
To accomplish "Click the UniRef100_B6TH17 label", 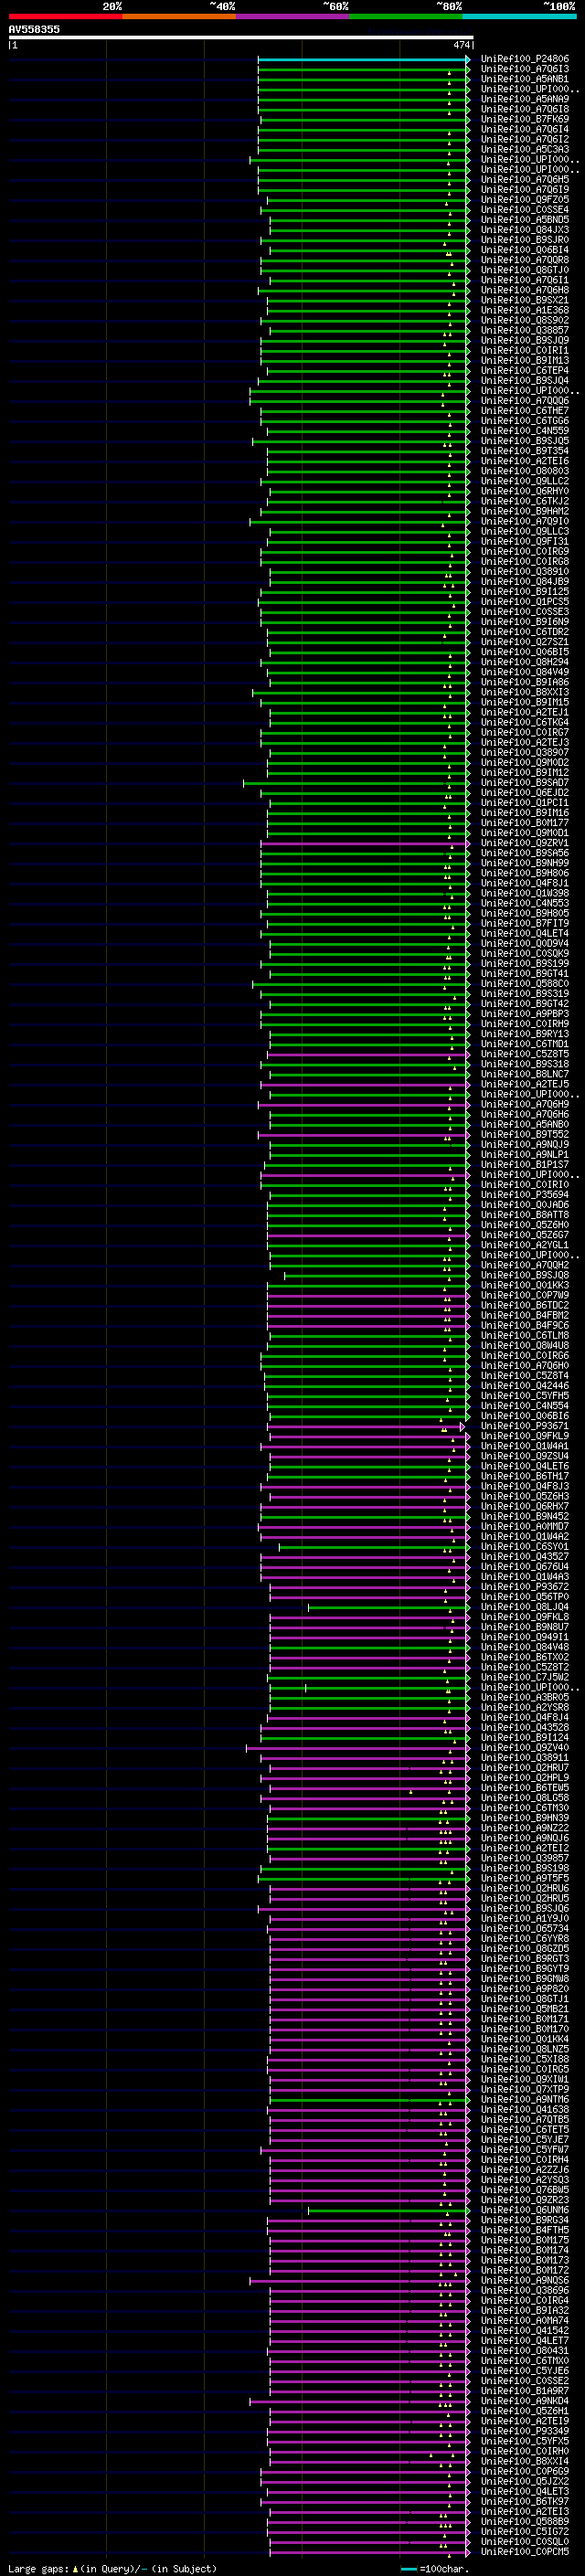I will 525,1476.
